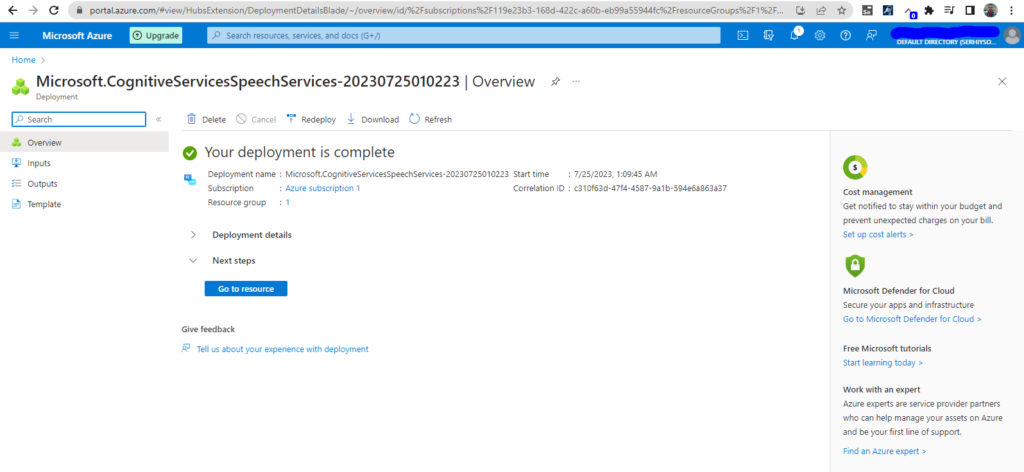Click the Delete toolbar button
Viewport: 1024px width, 472px height.
[206, 119]
